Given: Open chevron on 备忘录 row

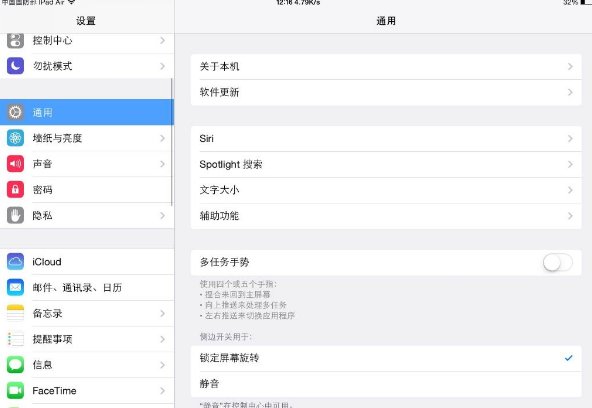Looking at the screenshot, I should [163, 313].
